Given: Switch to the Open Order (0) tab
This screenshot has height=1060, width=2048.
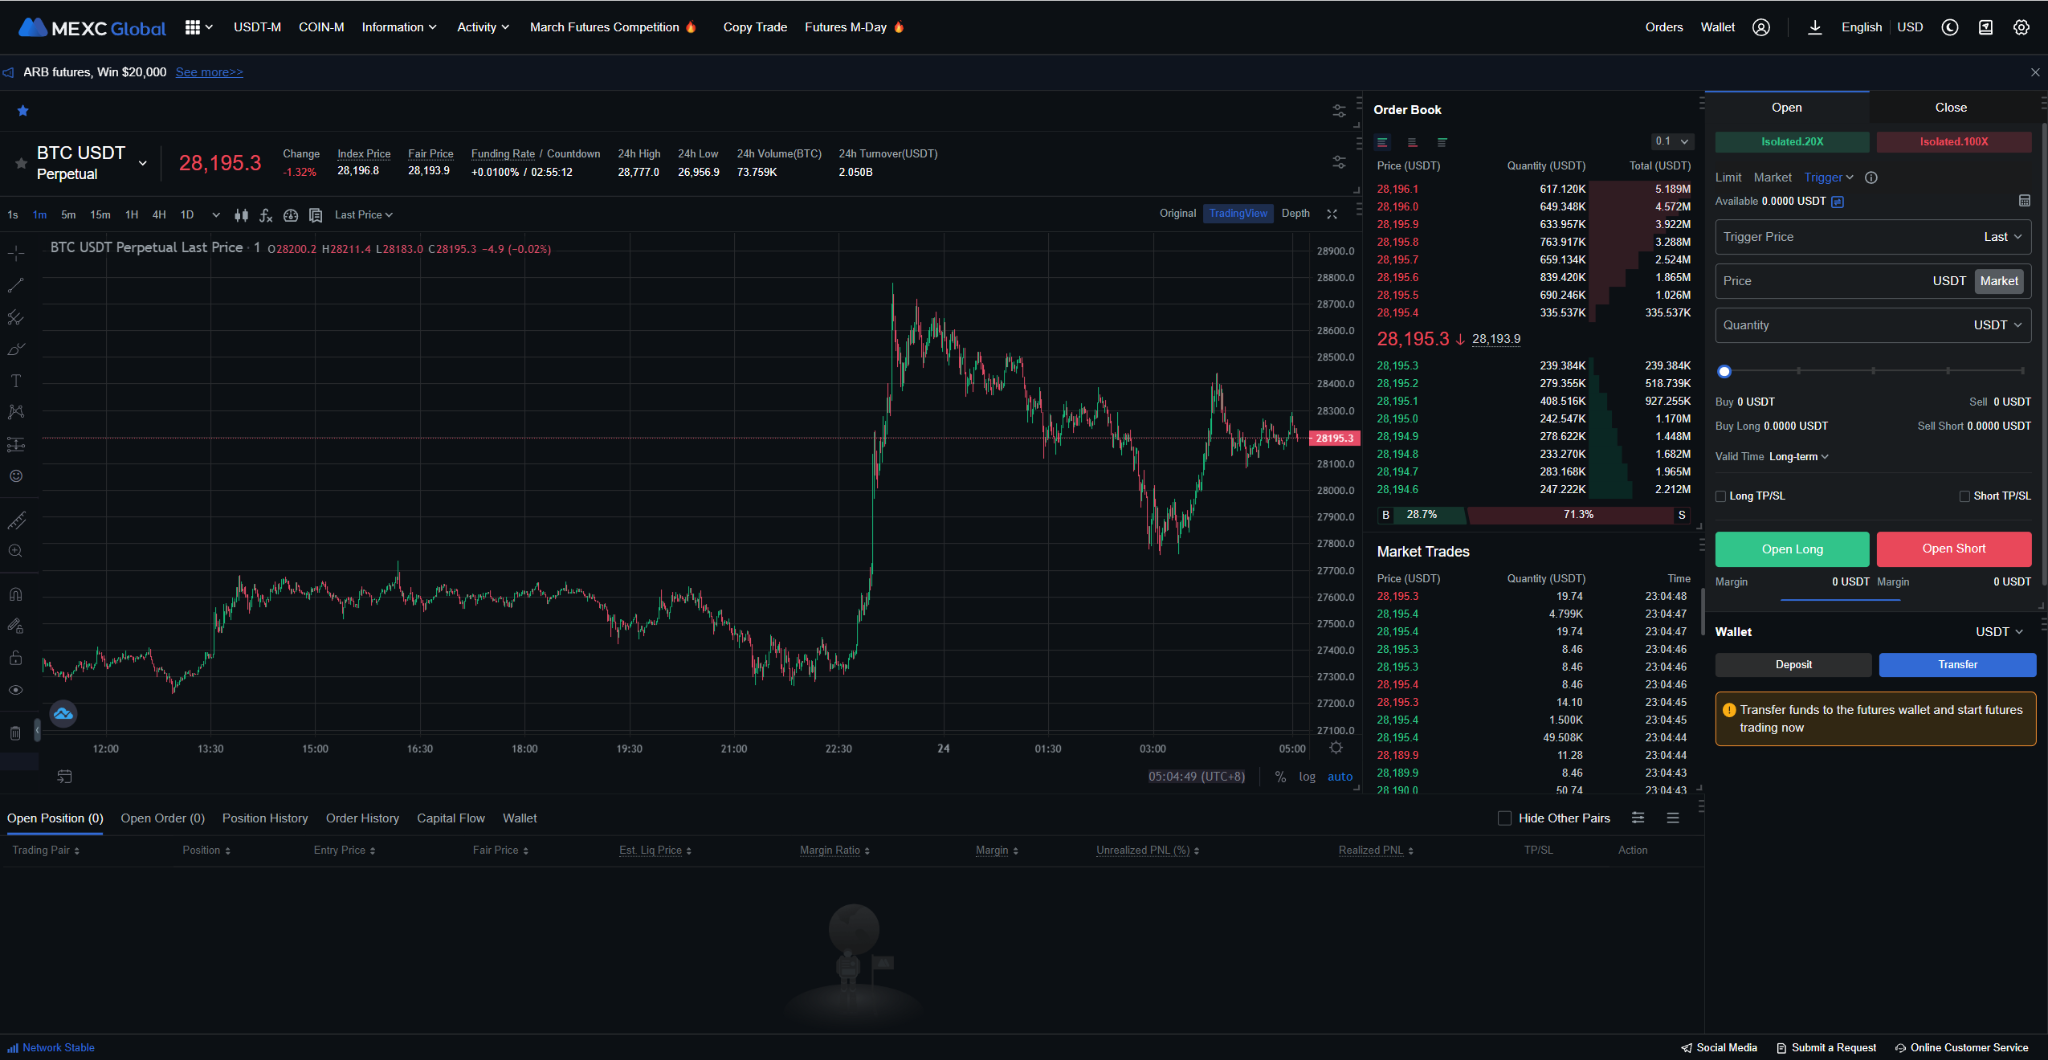Looking at the screenshot, I should point(163,818).
